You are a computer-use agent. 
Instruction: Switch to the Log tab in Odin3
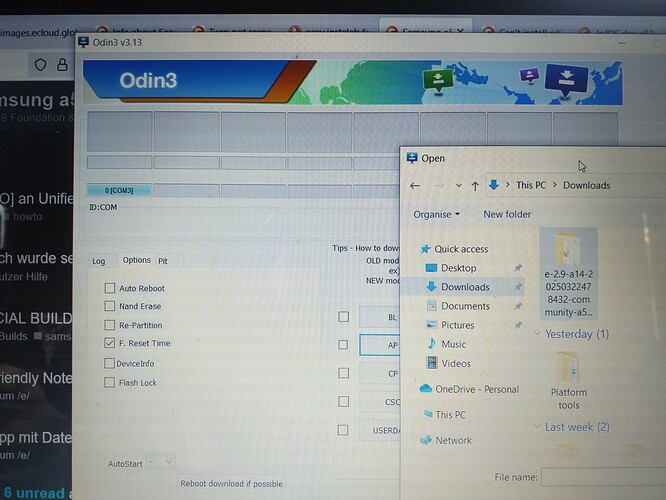point(99,261)
